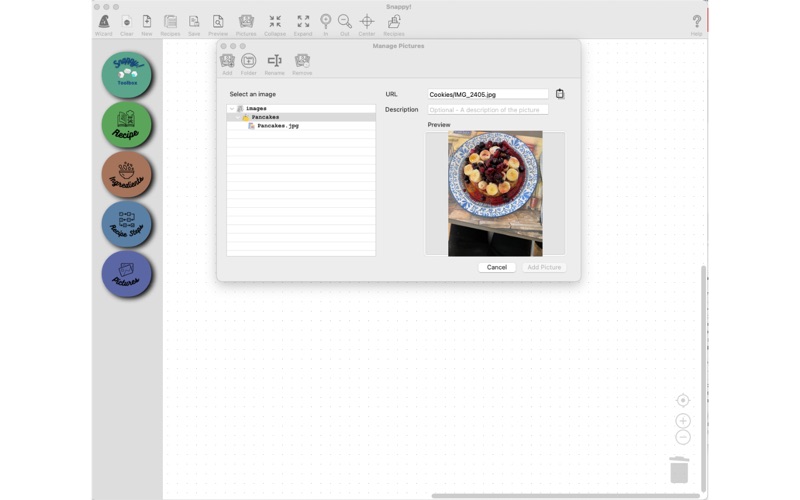Viewport: 800px width, 500px height.
Task: Click workspace minus zoom button
Action: coord(683,437)
